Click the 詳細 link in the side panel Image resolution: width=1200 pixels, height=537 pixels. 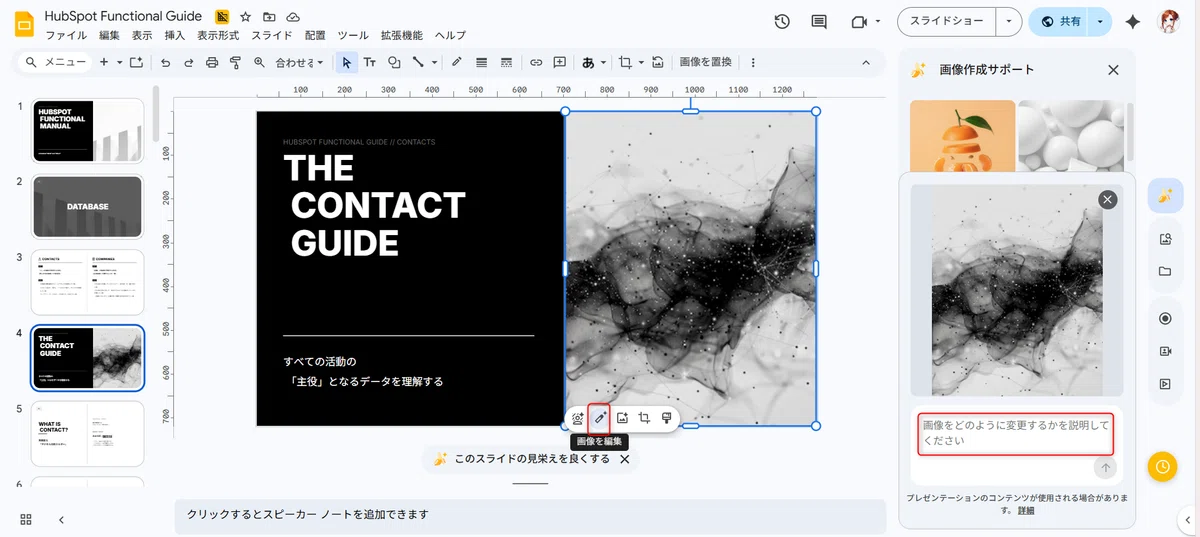(x=1026, y=510)
